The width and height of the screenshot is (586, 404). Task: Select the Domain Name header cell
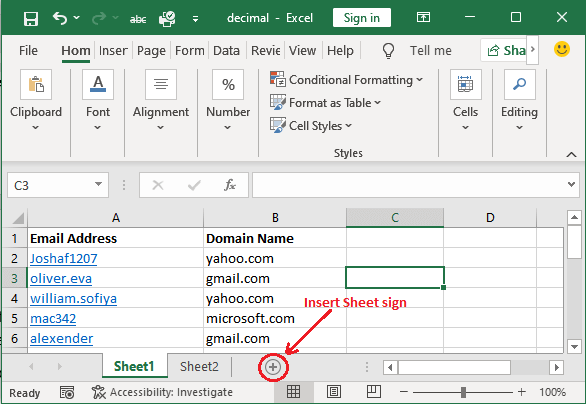(275, 238)
